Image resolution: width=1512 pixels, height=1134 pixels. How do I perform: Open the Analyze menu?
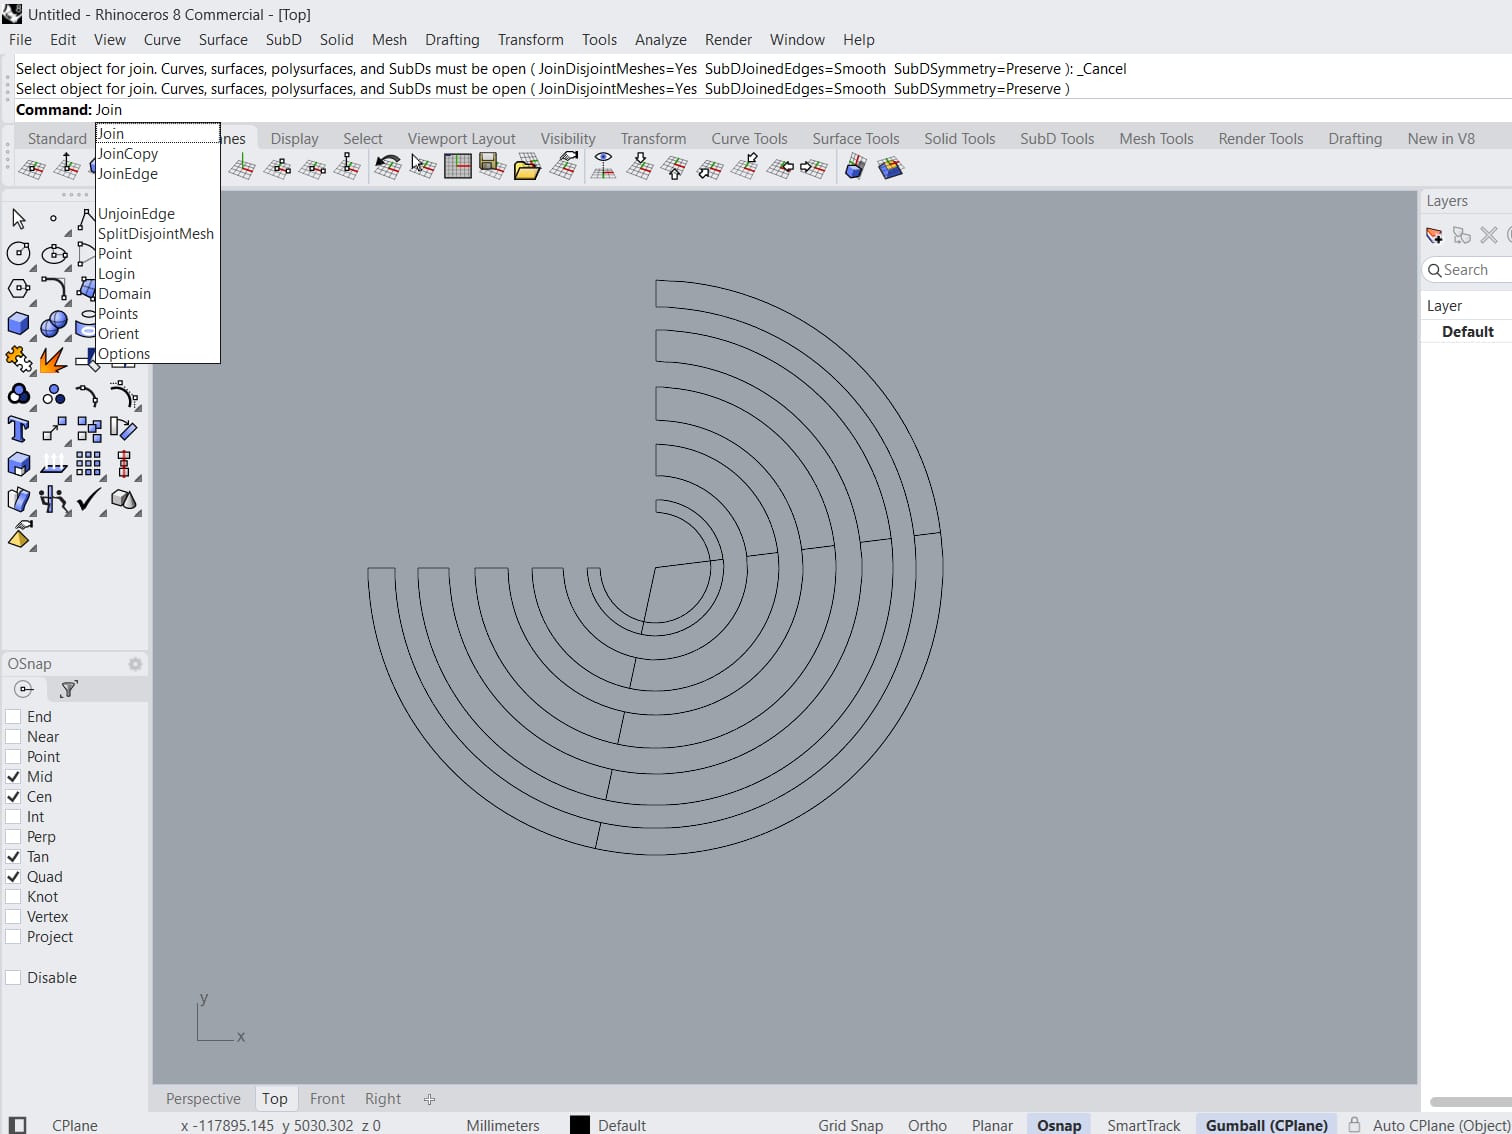[660, 40]
